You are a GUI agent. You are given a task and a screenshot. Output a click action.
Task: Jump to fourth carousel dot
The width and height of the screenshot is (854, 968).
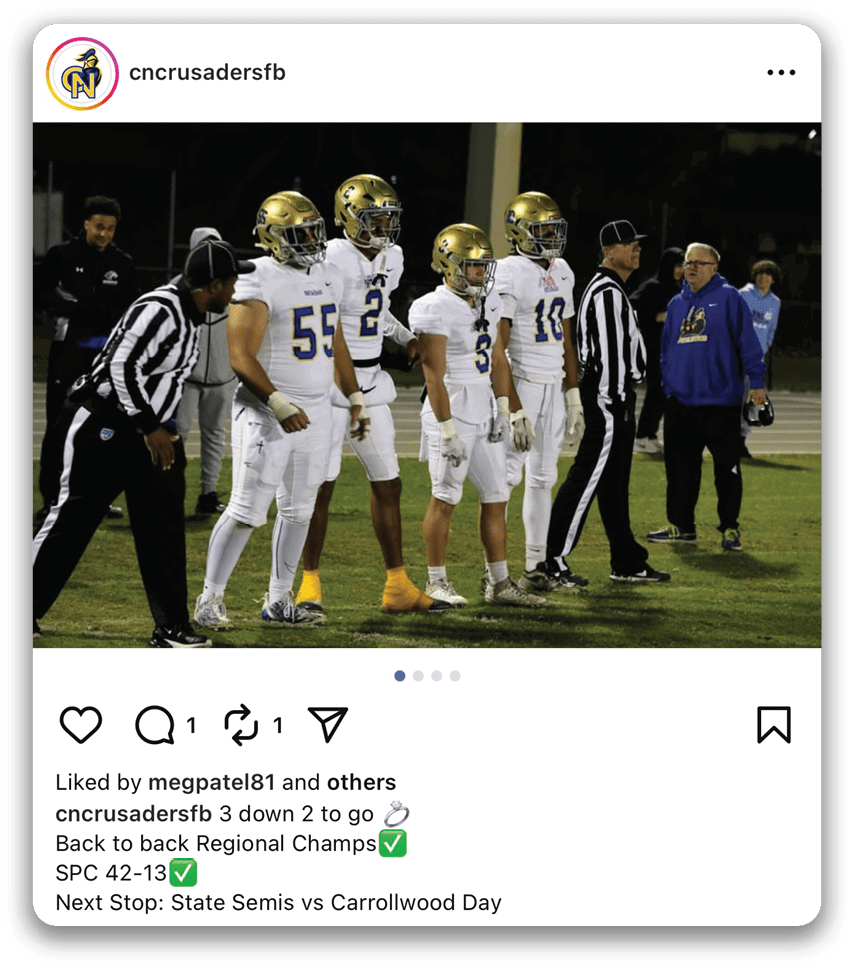pyautogui.click(x=455, y=676)
